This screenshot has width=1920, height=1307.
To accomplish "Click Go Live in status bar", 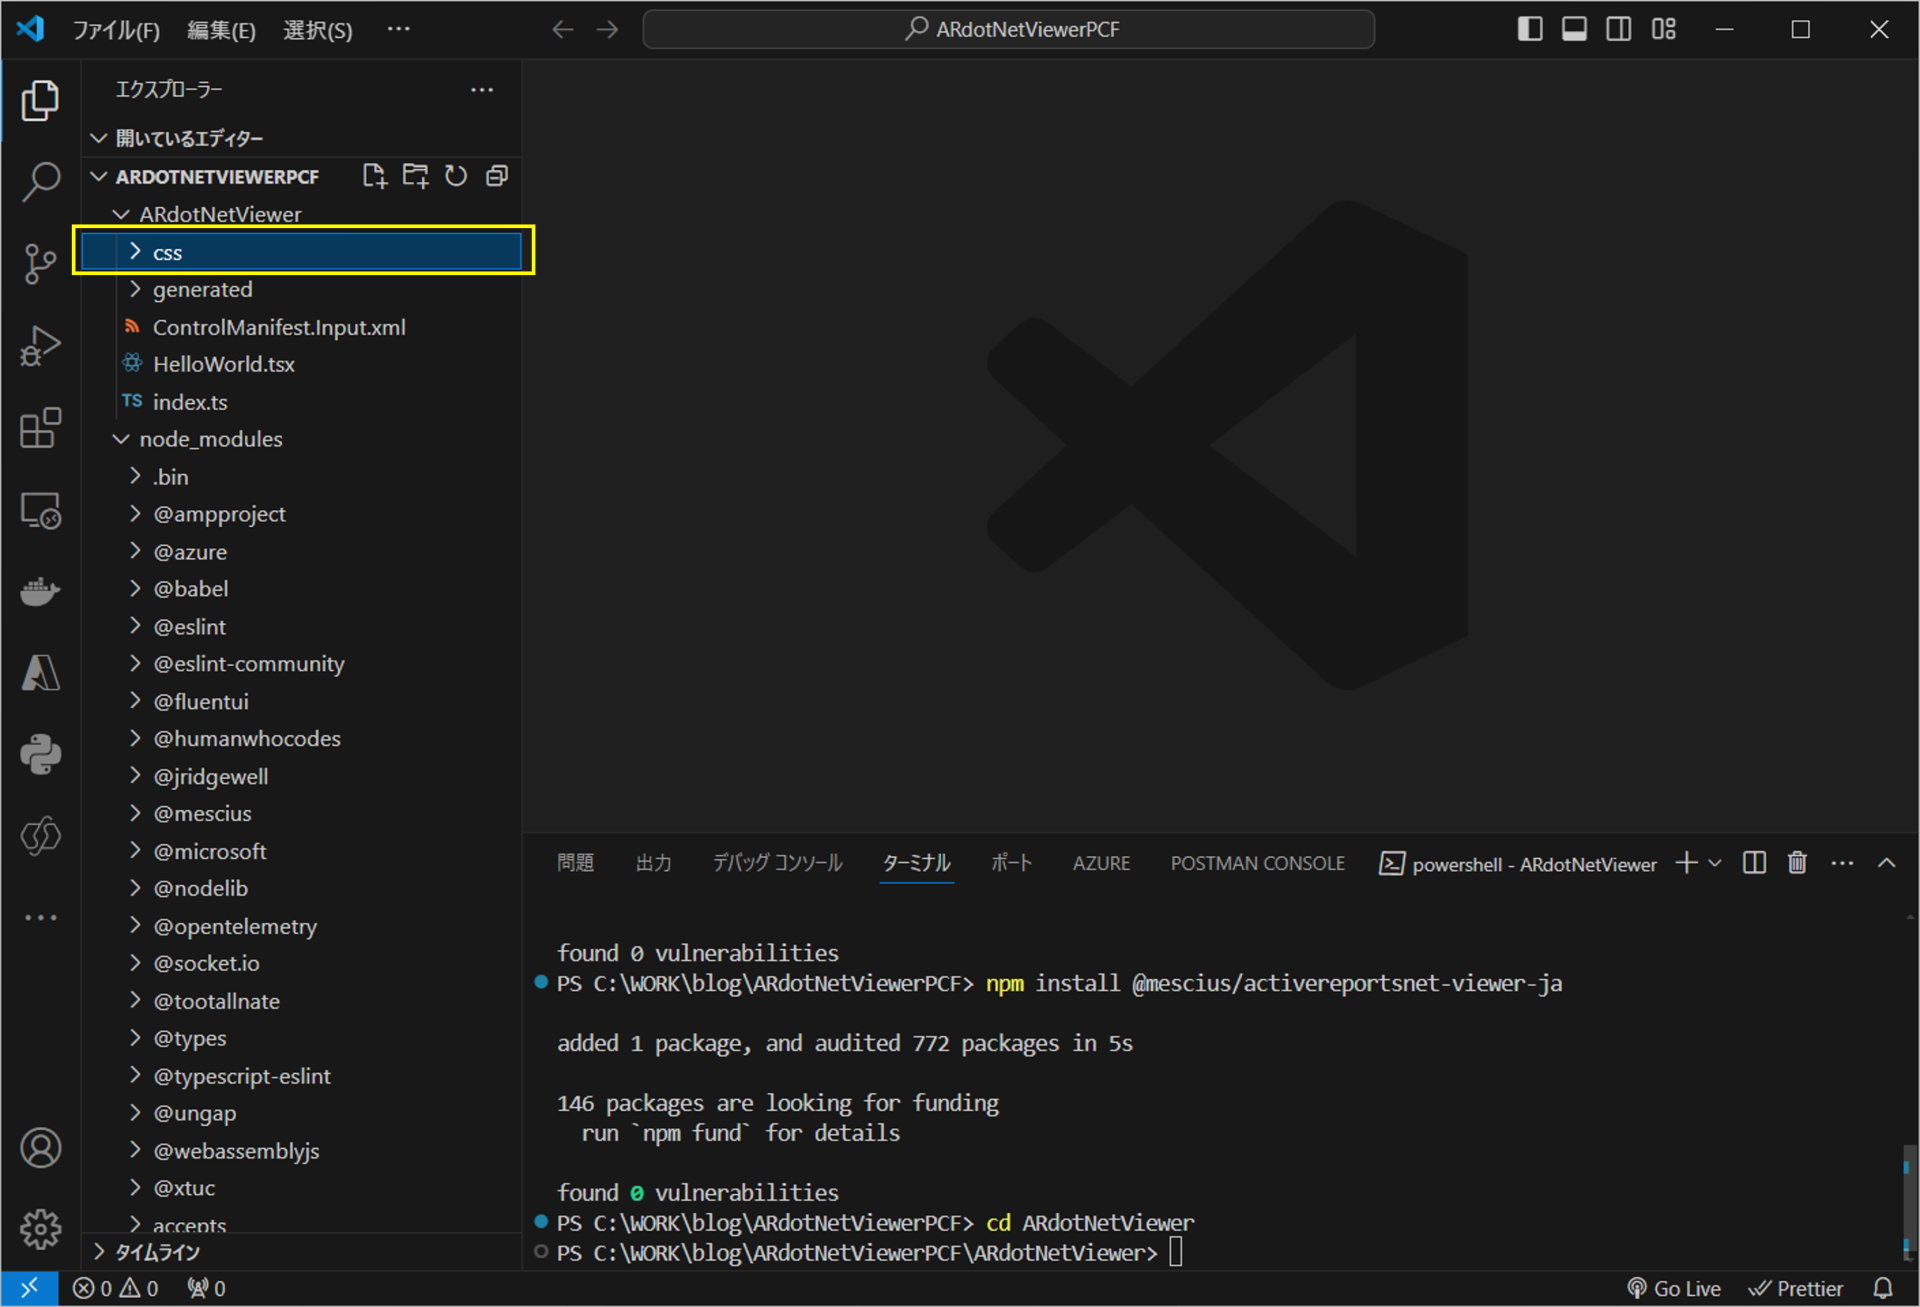I will pos(1674,1288).
